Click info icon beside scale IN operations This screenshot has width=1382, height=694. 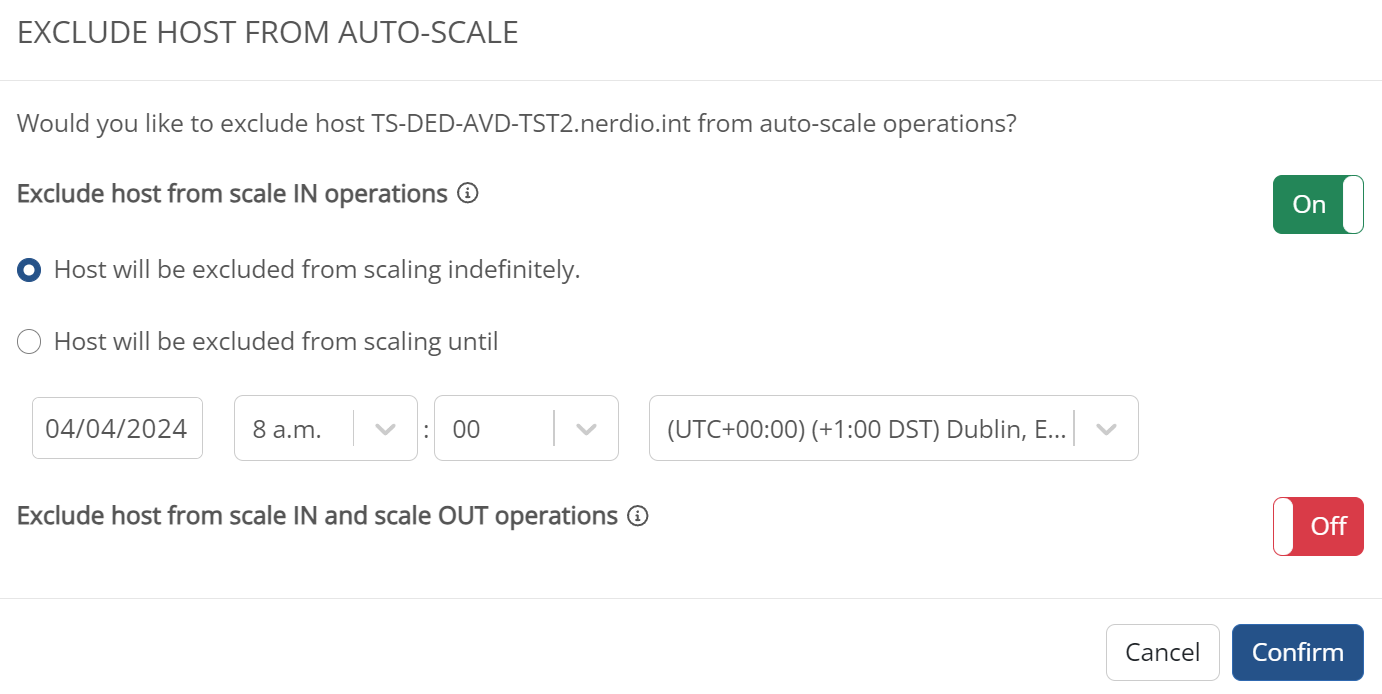click(467, 194)
